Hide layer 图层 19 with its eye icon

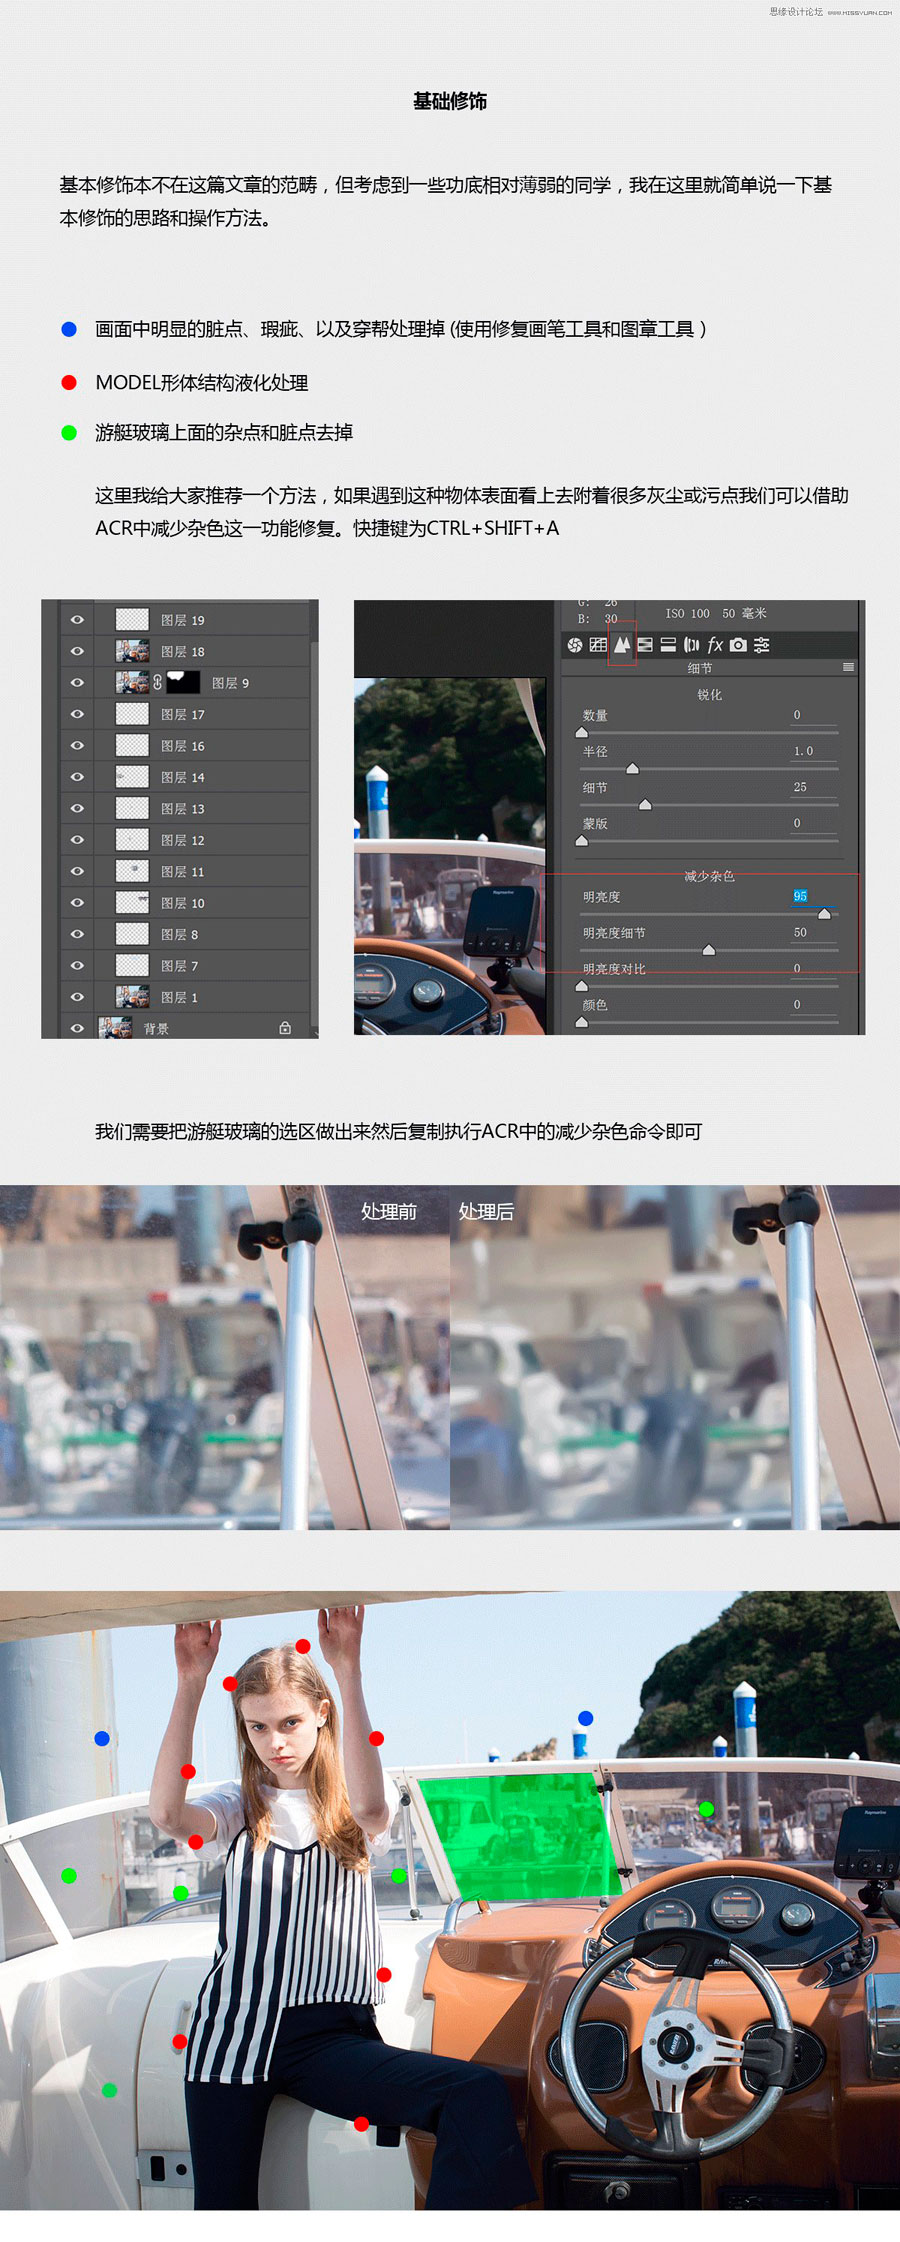click(77, 620)
